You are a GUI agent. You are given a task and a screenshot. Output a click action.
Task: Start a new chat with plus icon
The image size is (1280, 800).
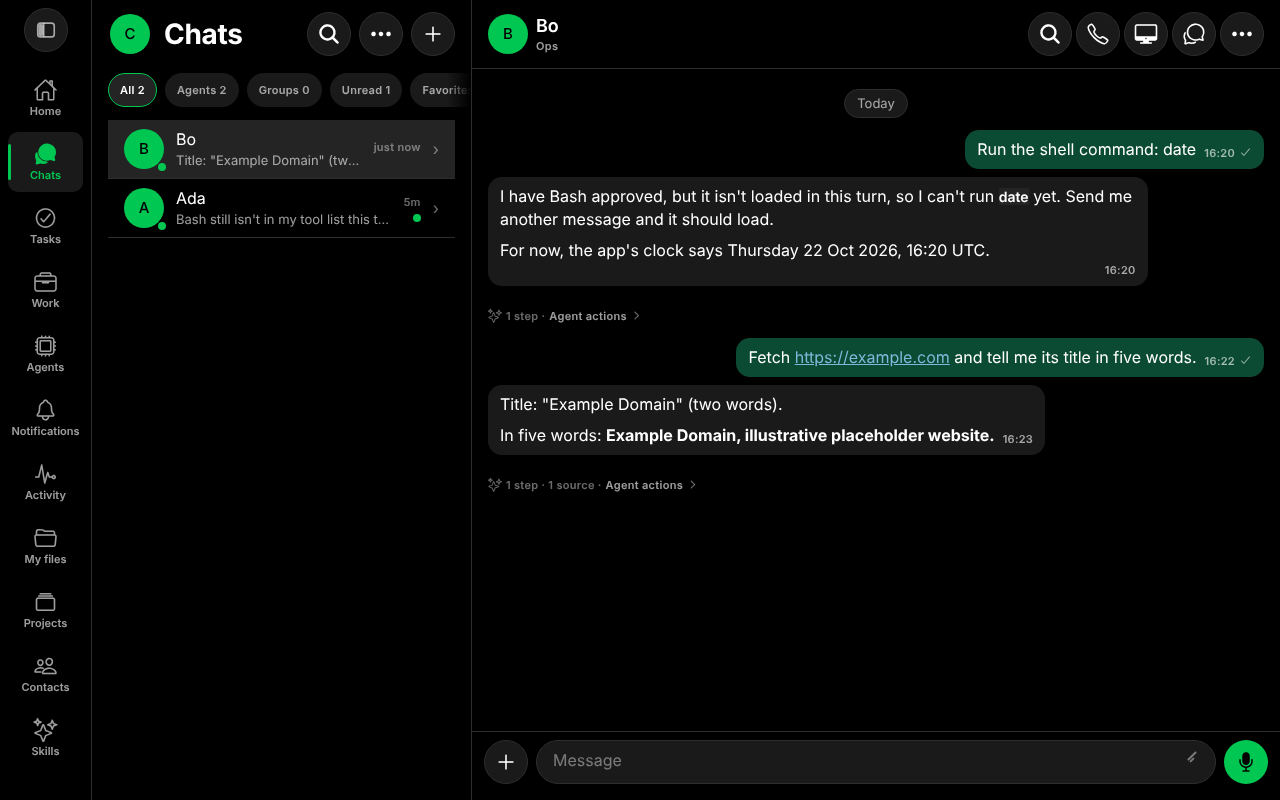[433, 34]
